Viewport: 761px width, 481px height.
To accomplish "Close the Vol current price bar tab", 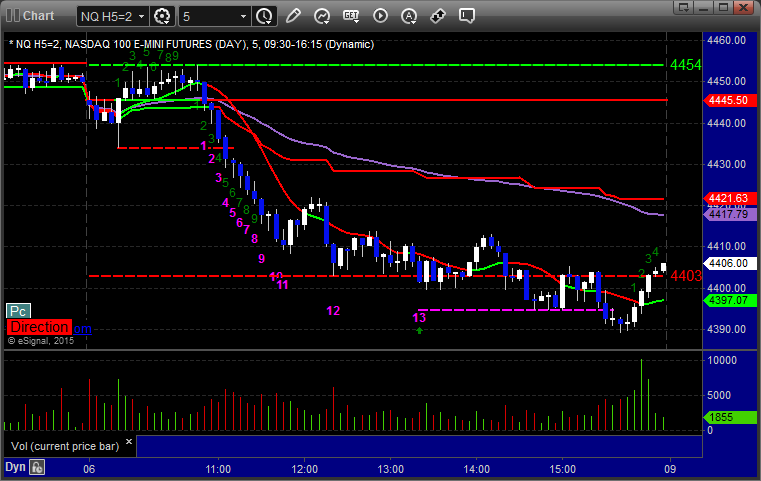I will pos(129,442).
